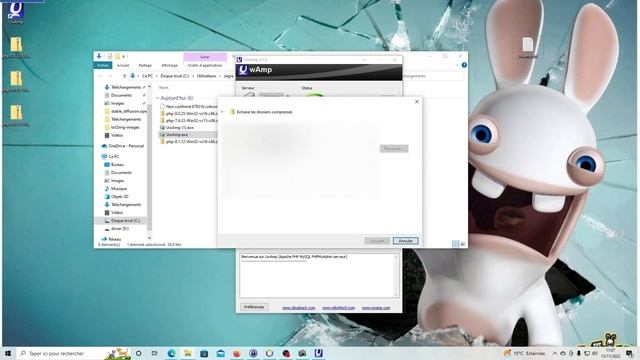The image size is (640, 360).
Task: Open Préférences in the UwAmp window
Action: click(x=254, y=307)
